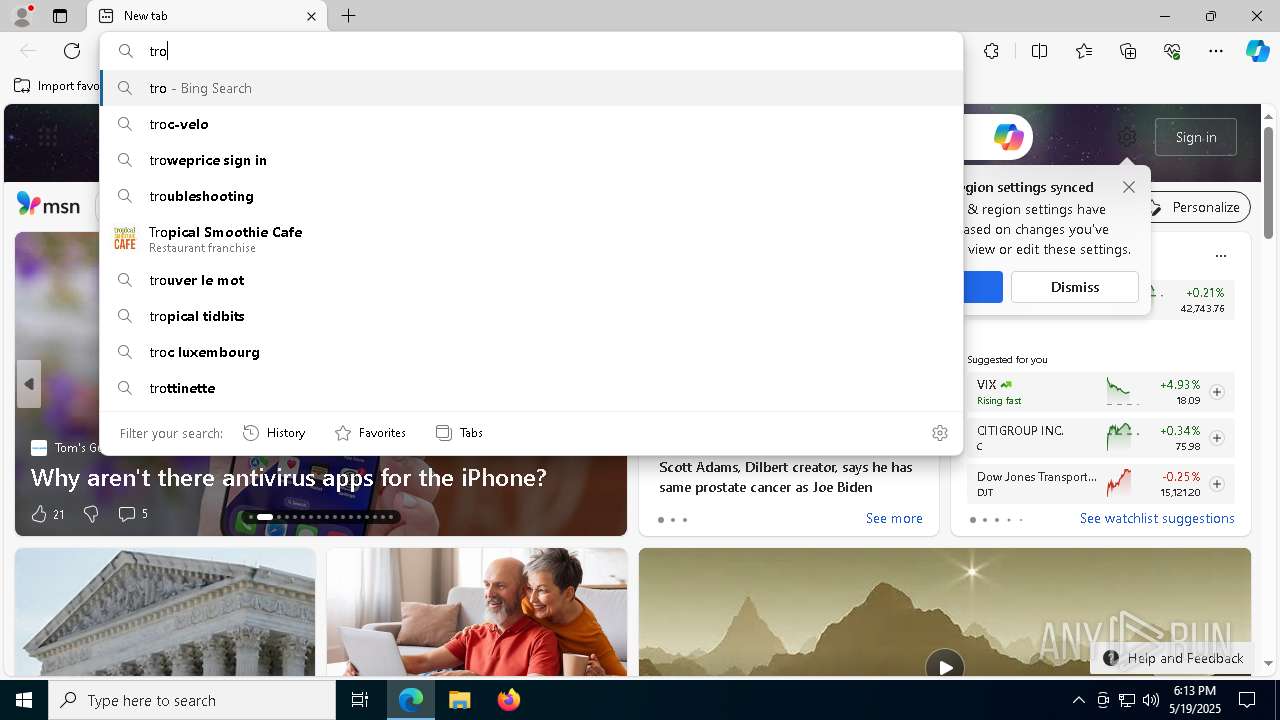Refresh the page

click(72, 51)
